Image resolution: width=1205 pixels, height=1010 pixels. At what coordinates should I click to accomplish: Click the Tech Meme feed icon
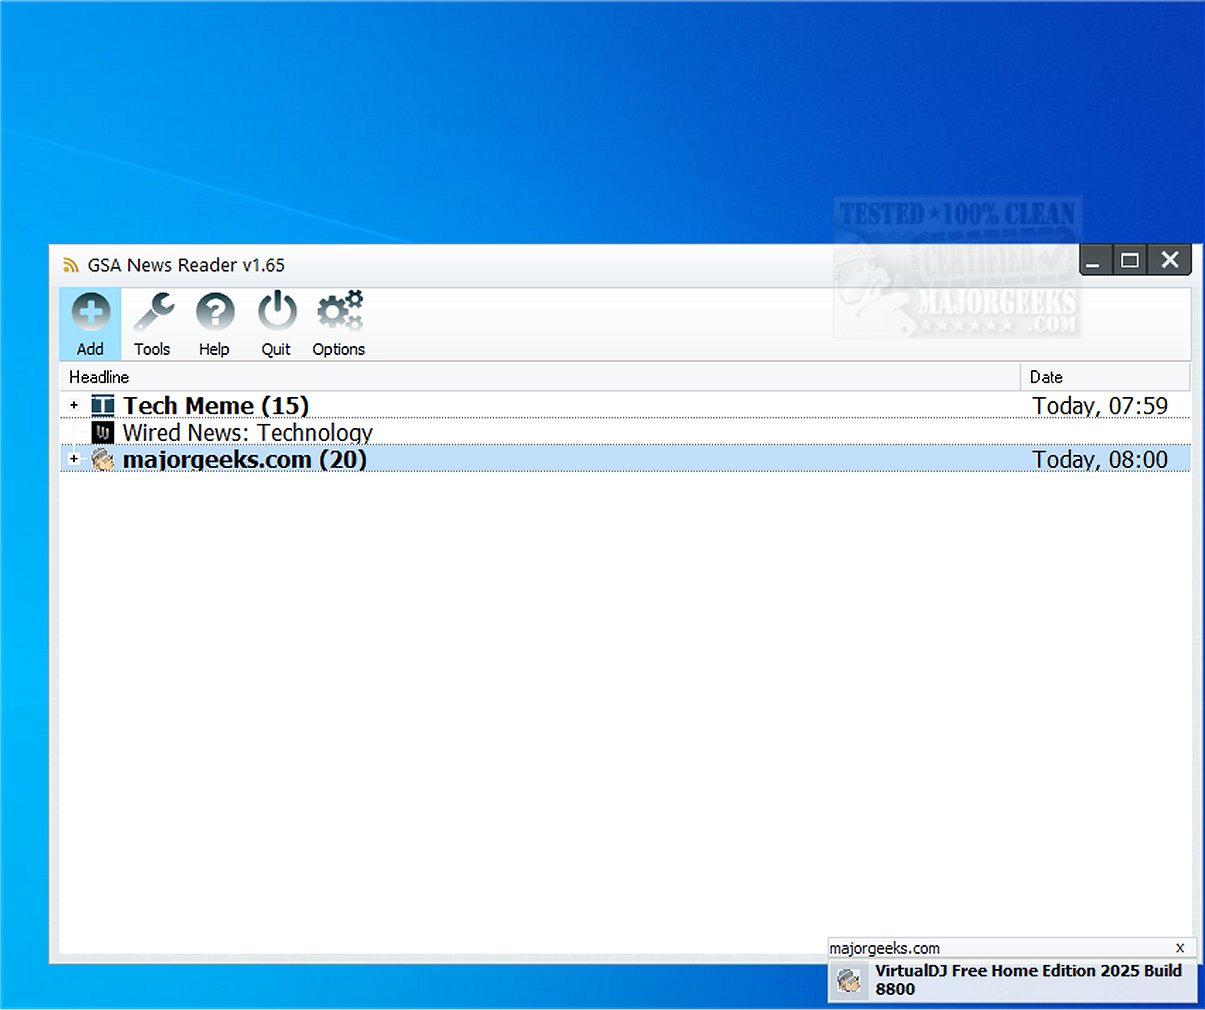(x=103, y=405)
